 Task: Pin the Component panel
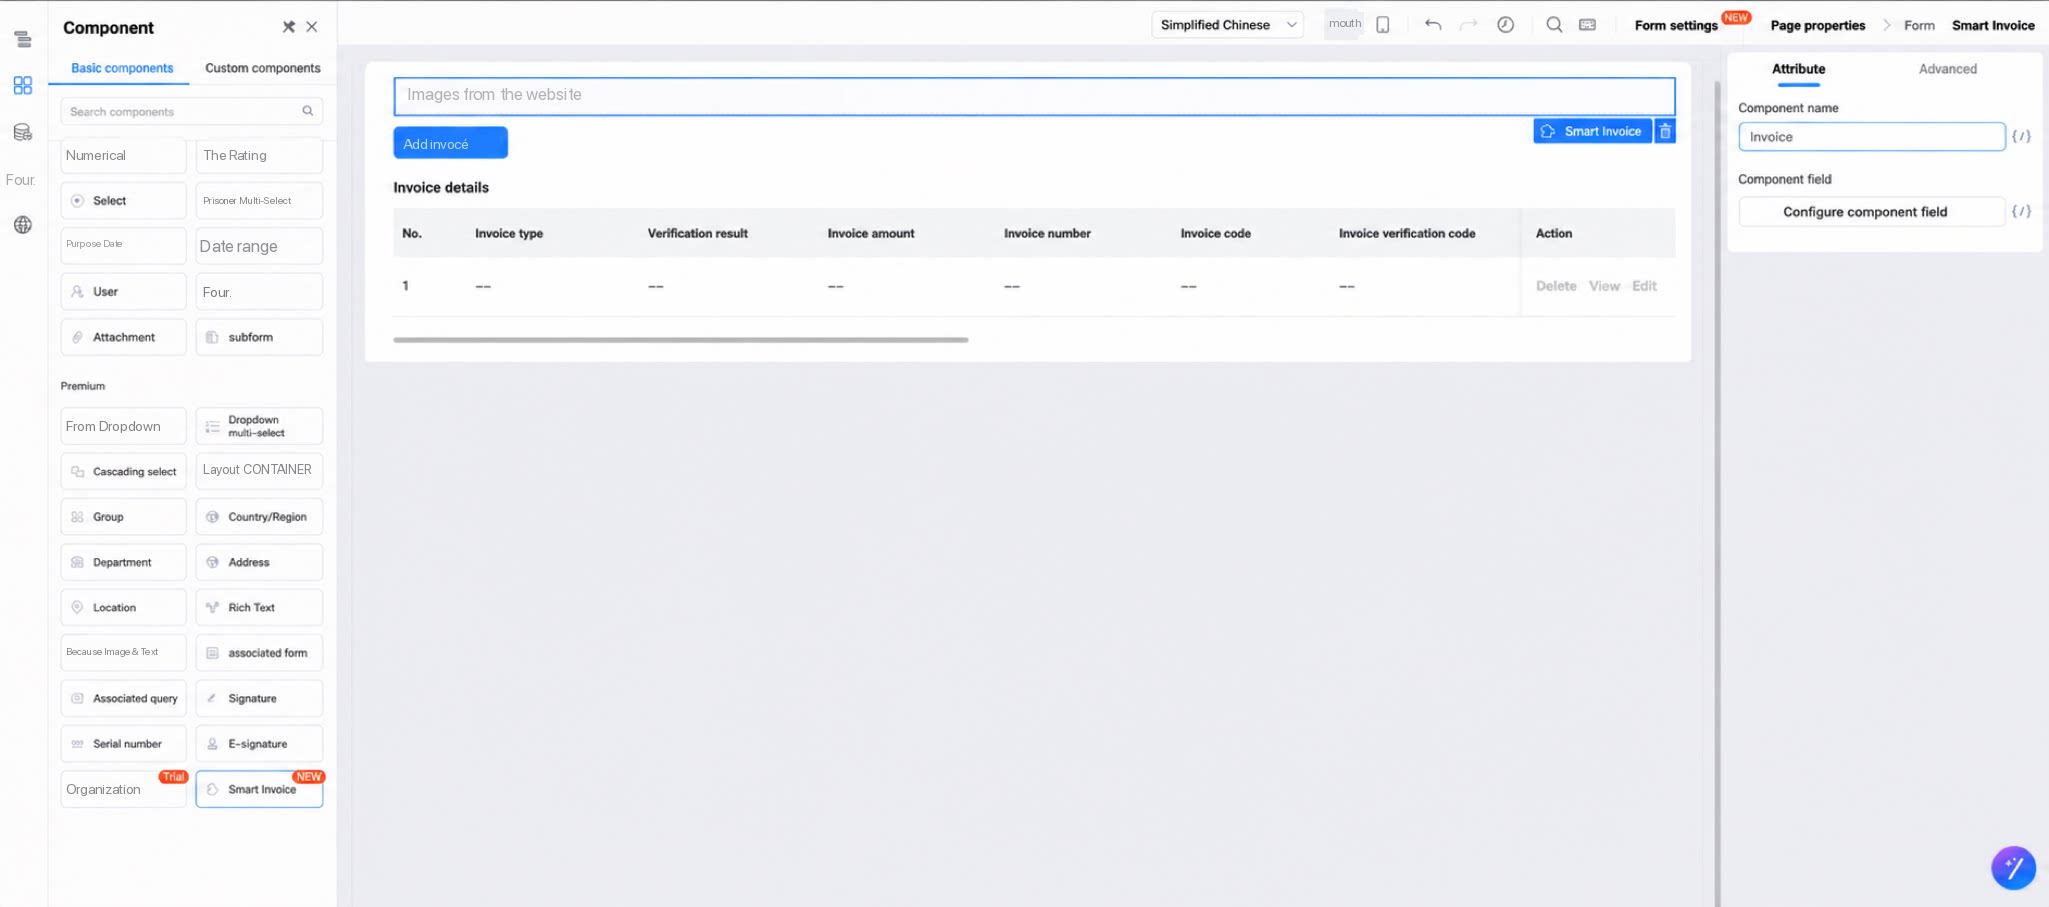pyautogui.click(x=288, y=27)
